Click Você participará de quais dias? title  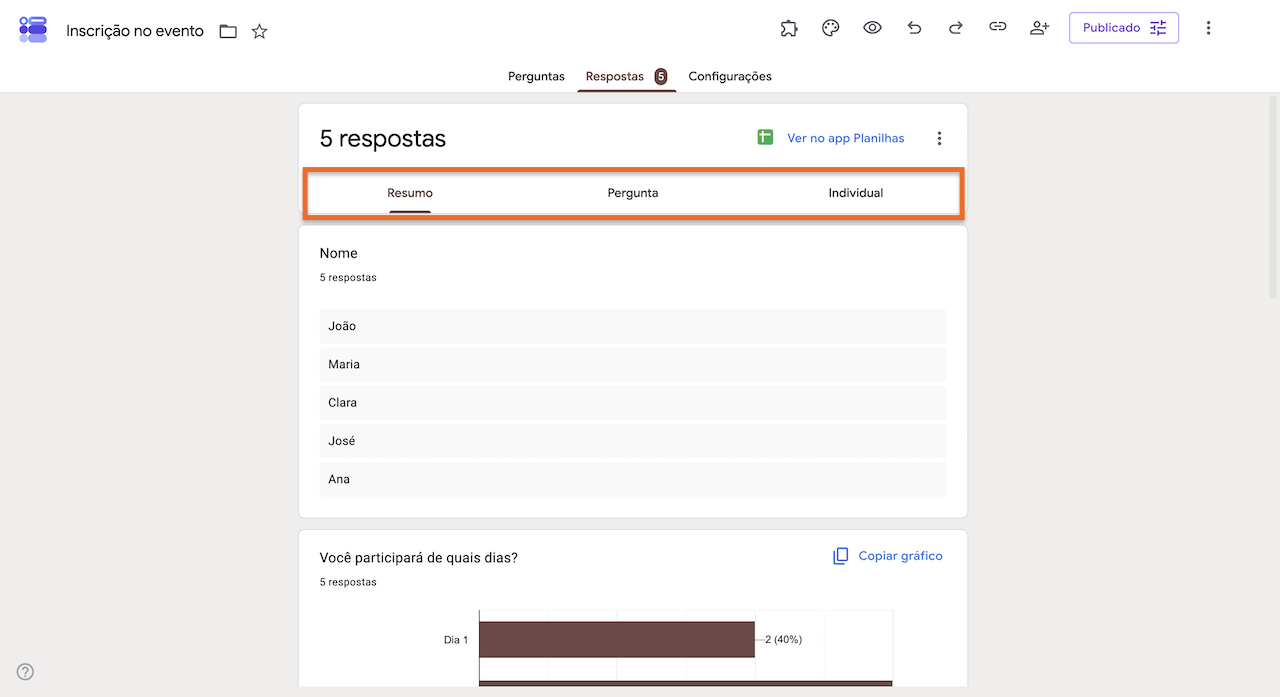[x=419, y=558]
